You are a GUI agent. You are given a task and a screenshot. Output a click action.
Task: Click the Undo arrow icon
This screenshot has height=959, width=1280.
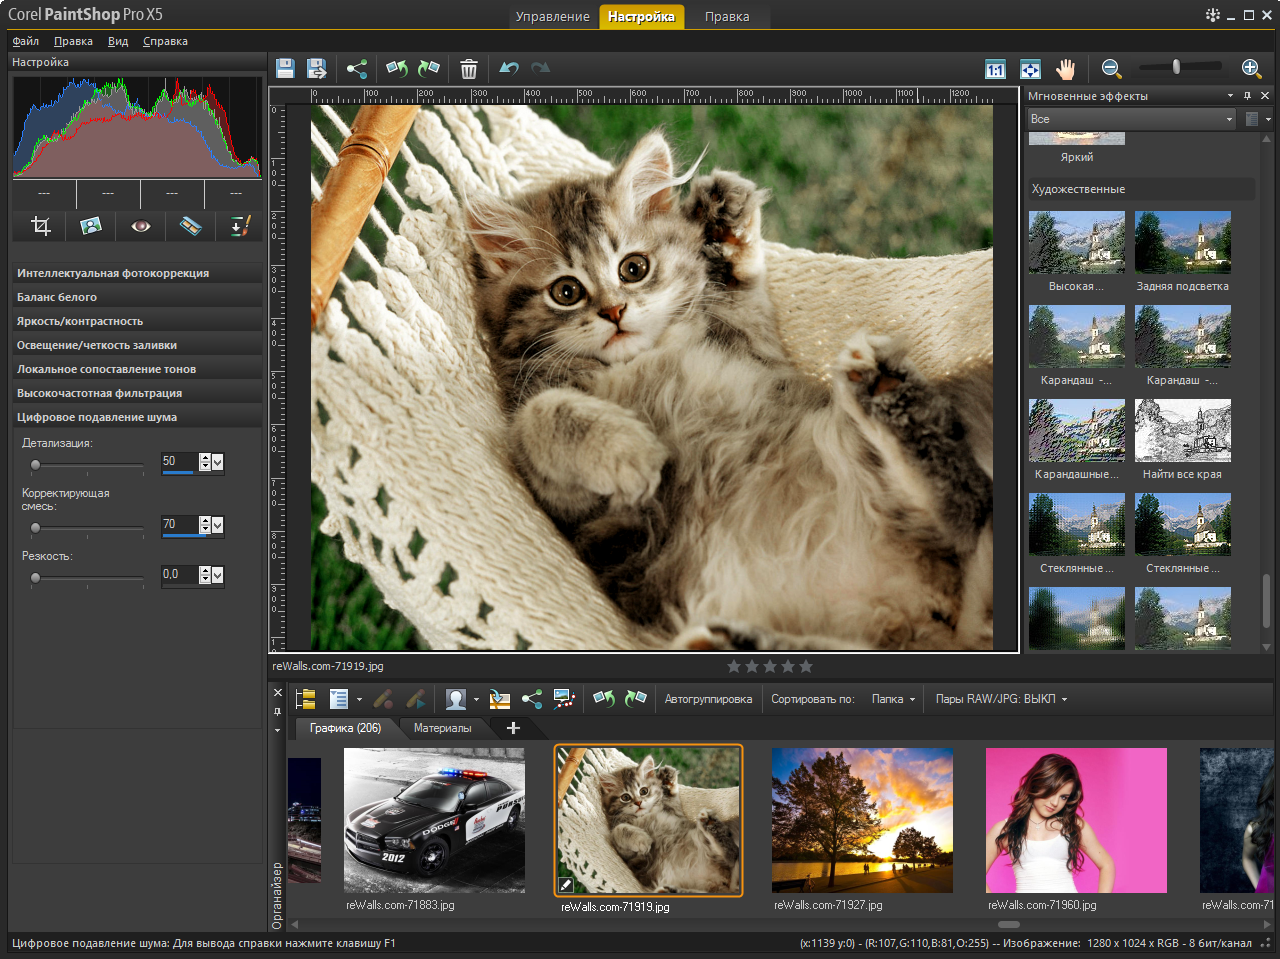point(509,68)
